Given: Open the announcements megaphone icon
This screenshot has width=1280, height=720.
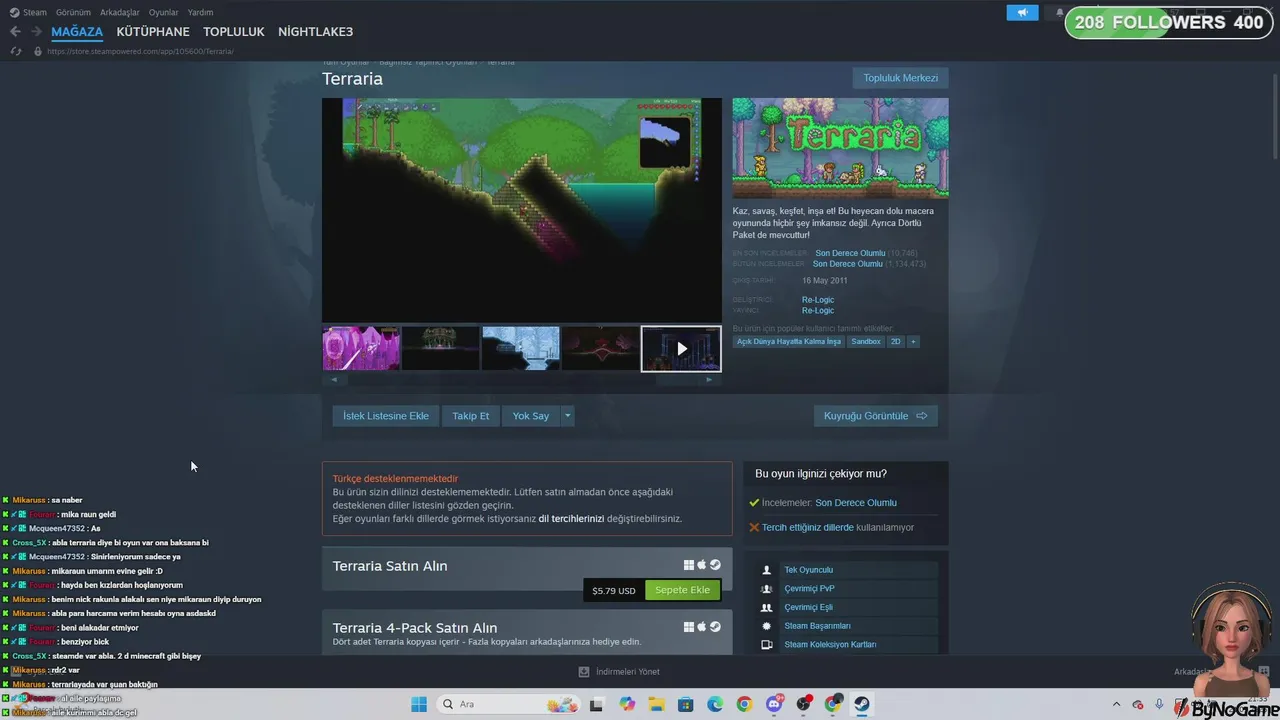Looking at the screenshot, I should coord(1022,13).
